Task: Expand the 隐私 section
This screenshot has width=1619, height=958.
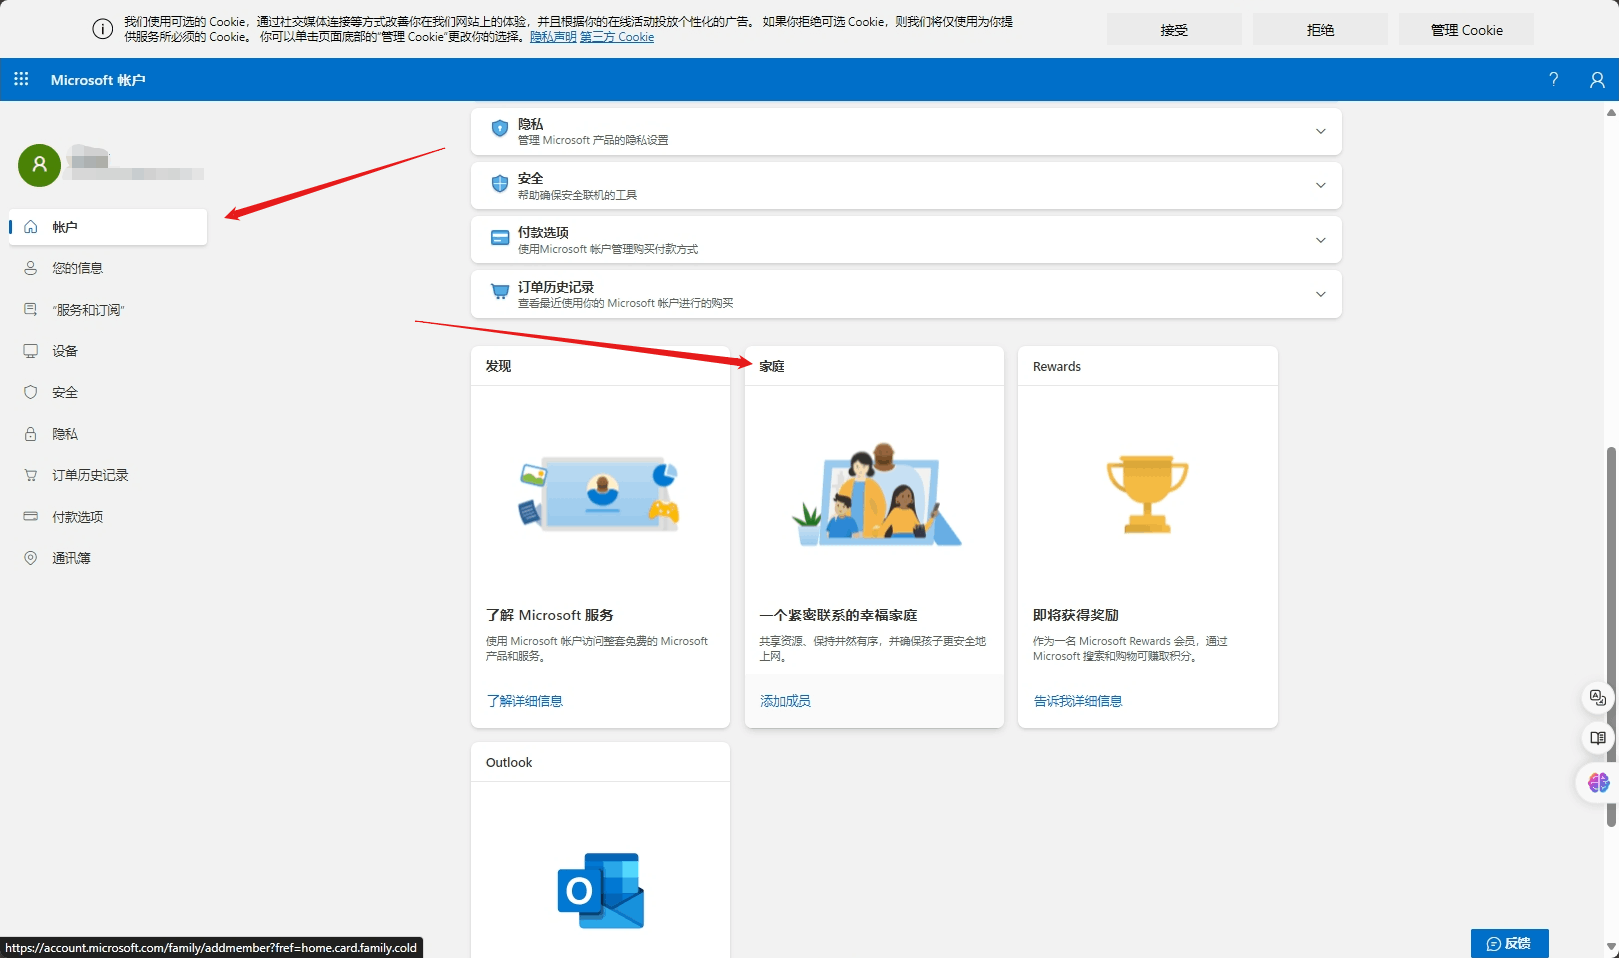Action: click(1320, 131)
